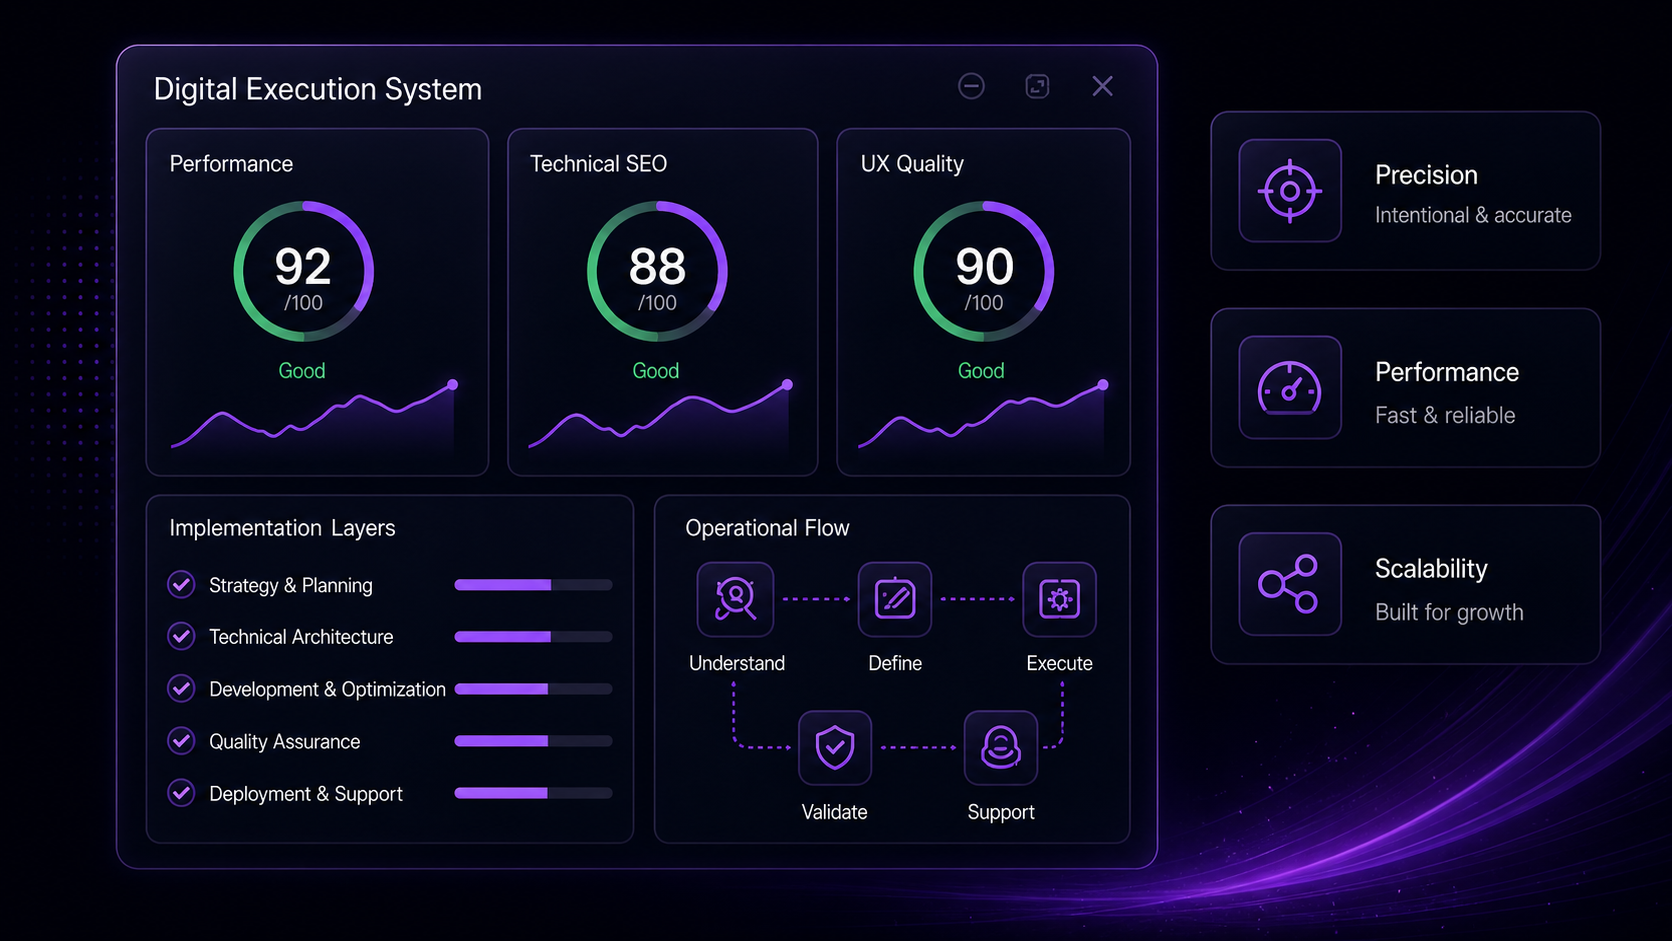Click the UX Quality trend chart
Image resolution: width=1672 pixels, height=941 pixels.
[x=983, y=418]
